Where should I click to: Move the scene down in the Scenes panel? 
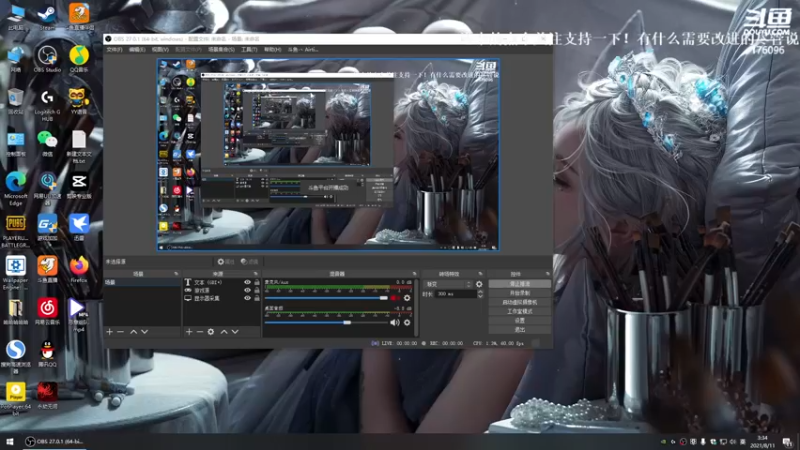(x=145, y=332)
